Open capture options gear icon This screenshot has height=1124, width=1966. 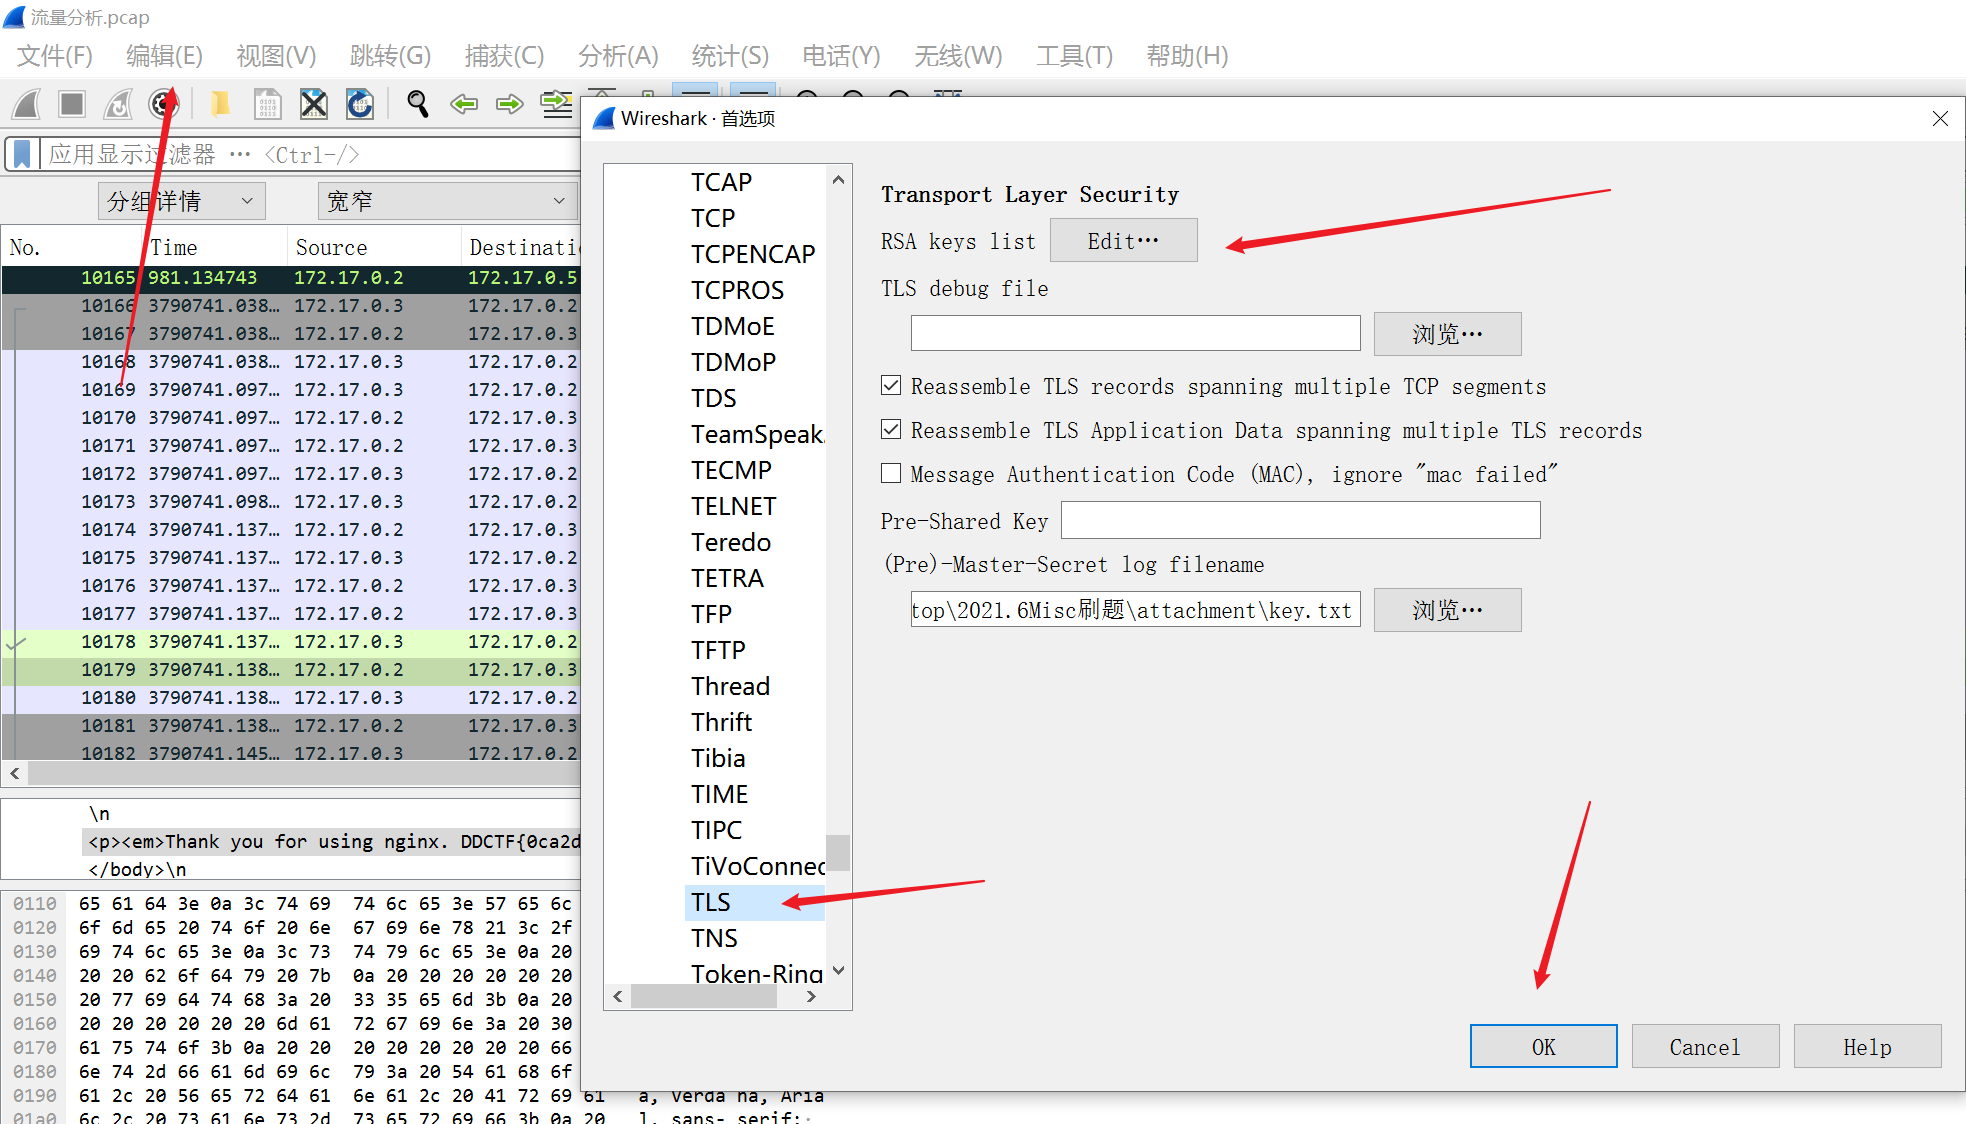coord(163,104)
